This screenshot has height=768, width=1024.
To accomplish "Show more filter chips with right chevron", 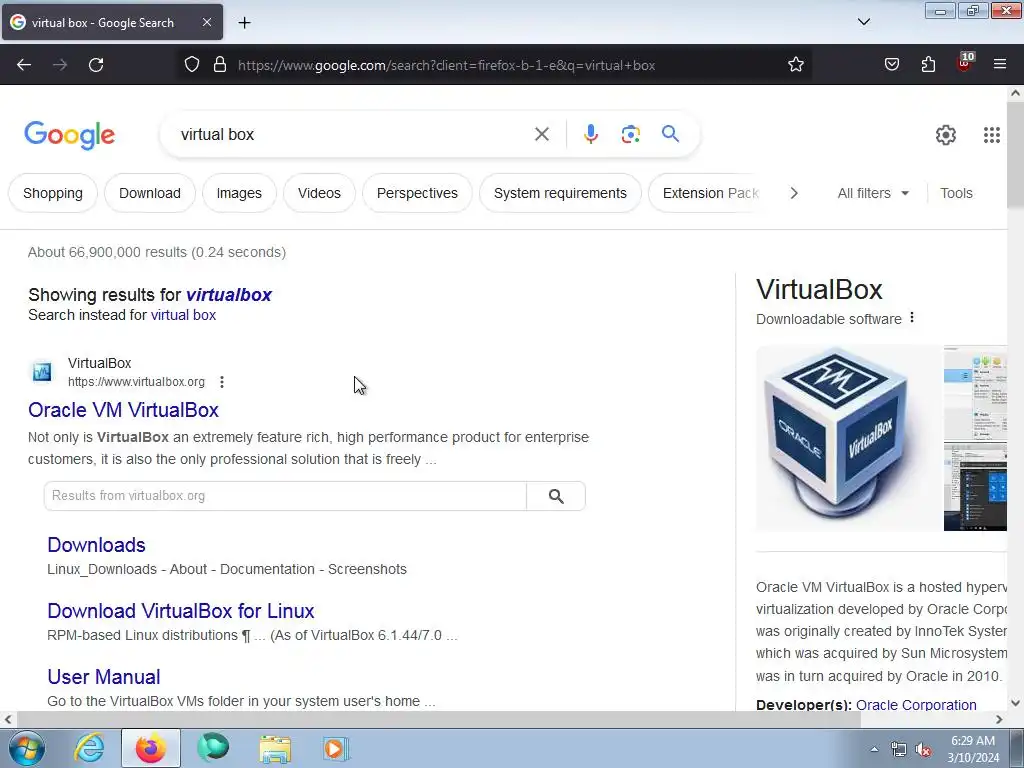I will [x=793, y=193].
